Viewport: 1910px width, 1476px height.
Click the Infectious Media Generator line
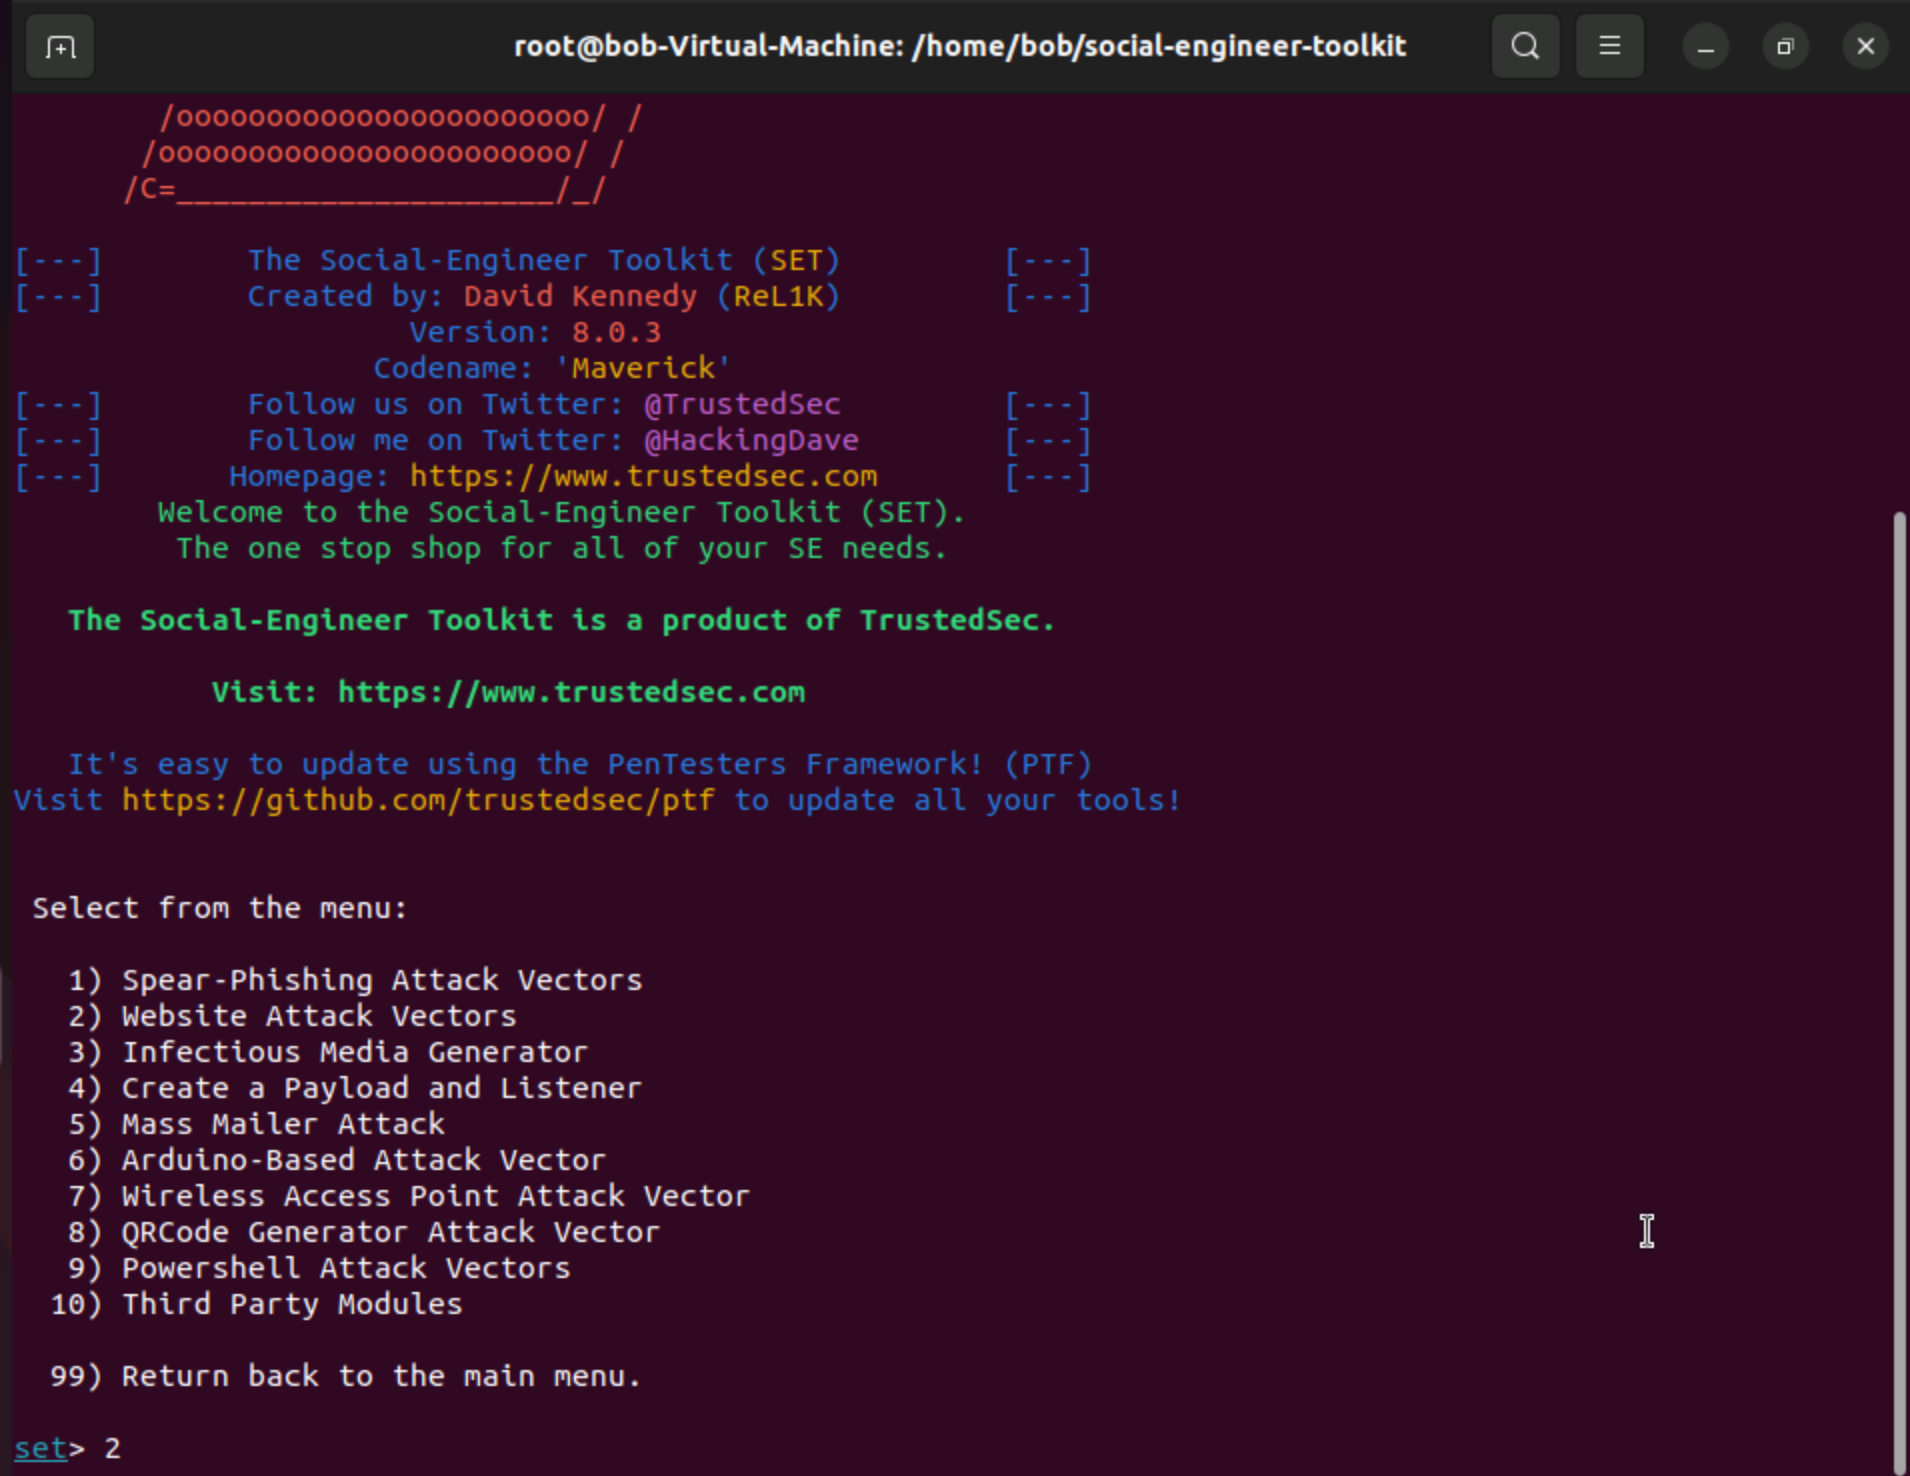pyautogui.click(x=354, y=1052)
